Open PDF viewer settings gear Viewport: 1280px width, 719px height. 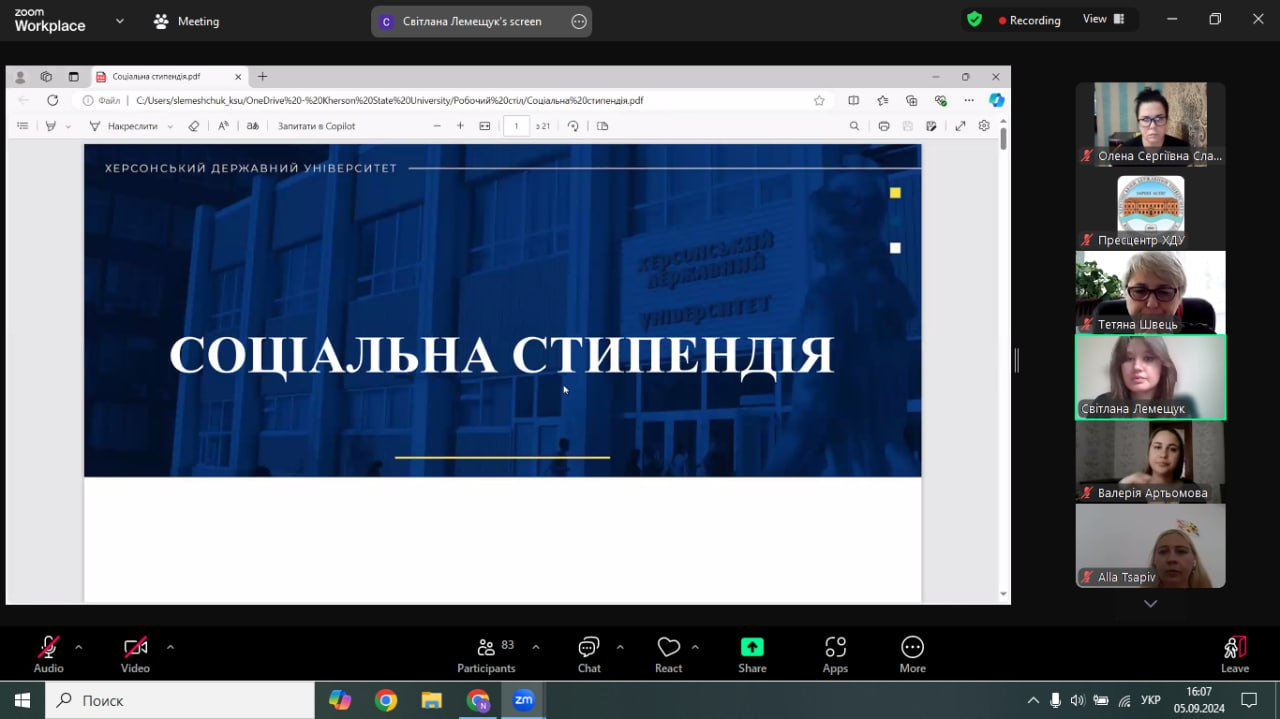coord(984,126)
